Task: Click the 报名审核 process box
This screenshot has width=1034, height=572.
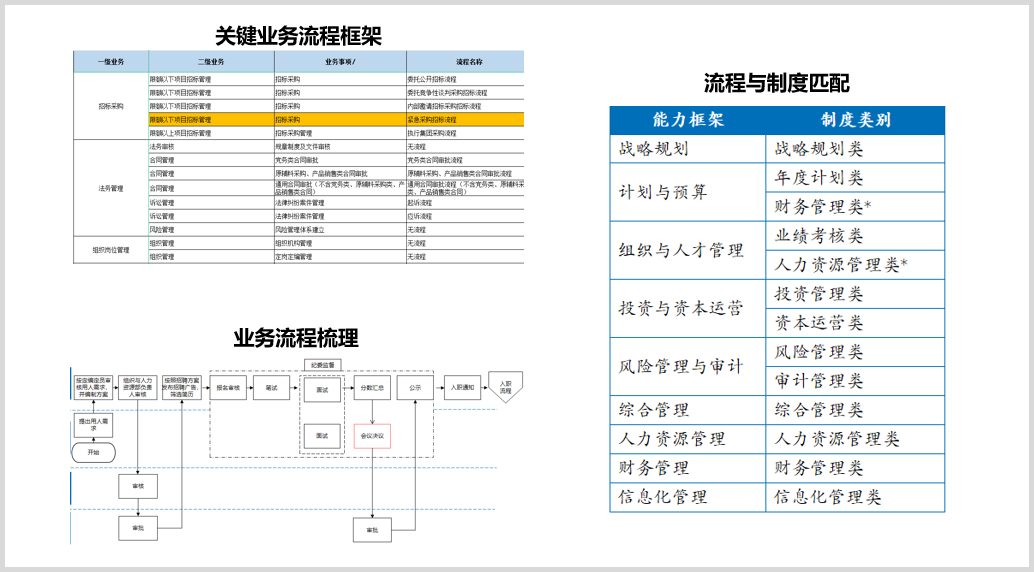Action: tap(232, 387)
